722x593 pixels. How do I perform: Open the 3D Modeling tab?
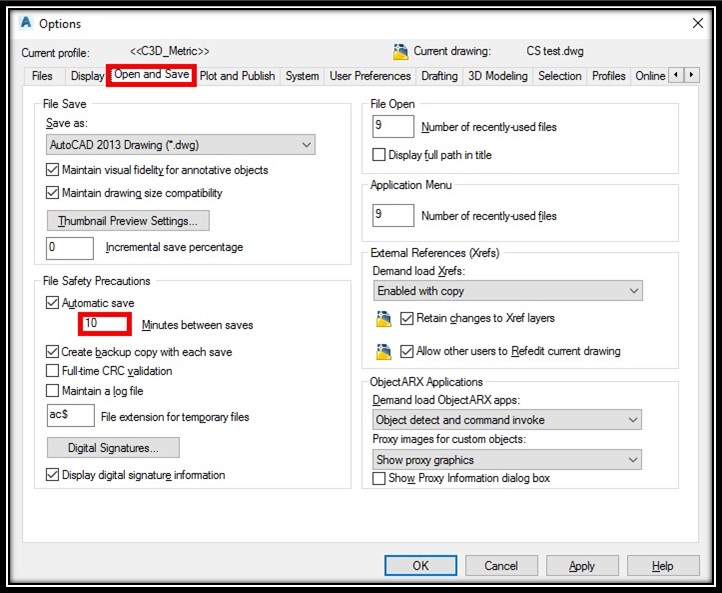click(x=498, y=76)
